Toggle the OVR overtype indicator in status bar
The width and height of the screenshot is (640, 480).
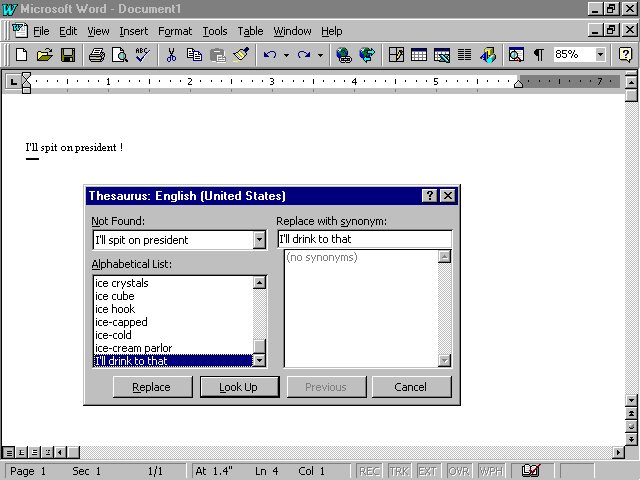click(x=459, y=471)
